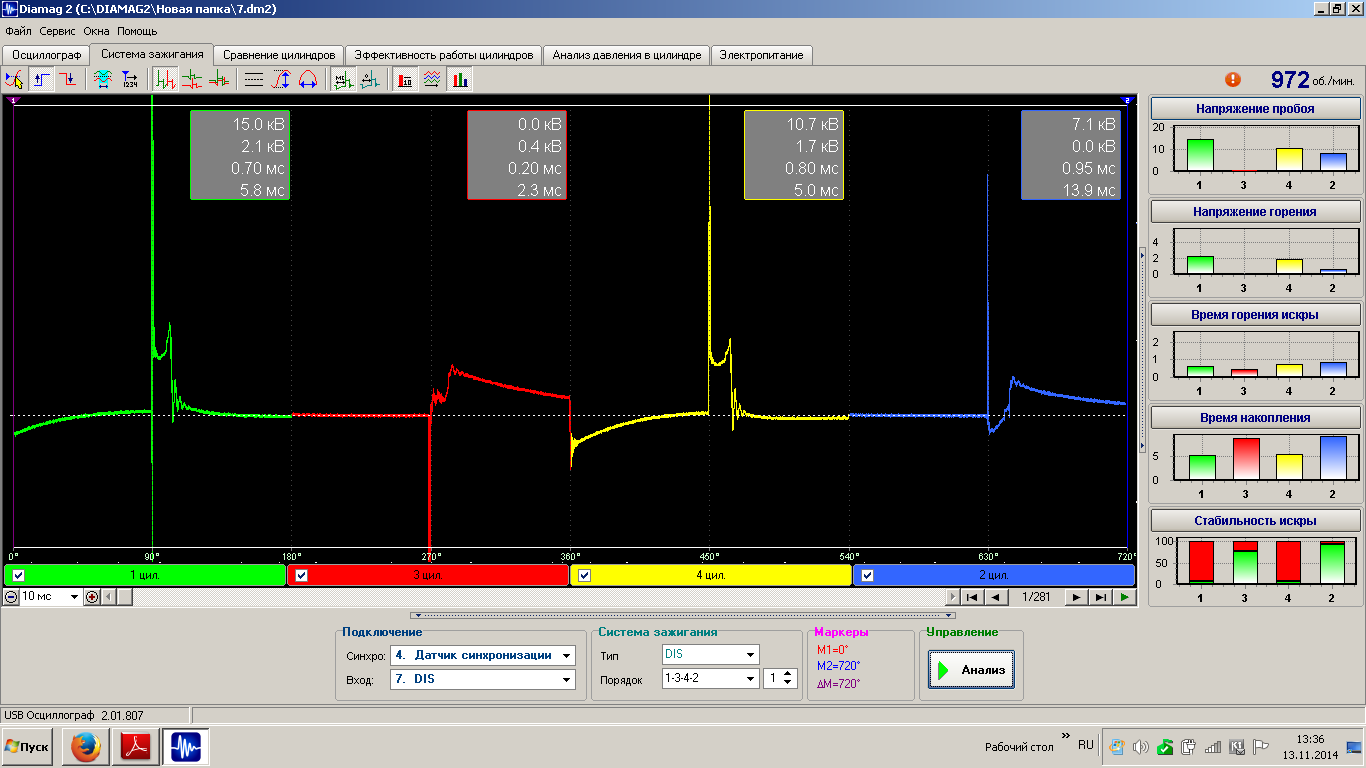Start playback with green play button
Viewport: 1366px width, 768px height.
point(1125,597)
